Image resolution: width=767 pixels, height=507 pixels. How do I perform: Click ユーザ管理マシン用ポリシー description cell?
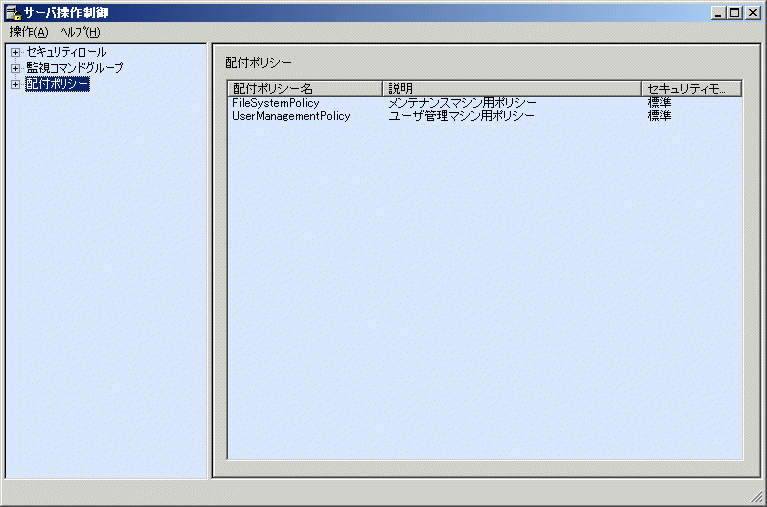pyautogui.click(x=461, y=116)
